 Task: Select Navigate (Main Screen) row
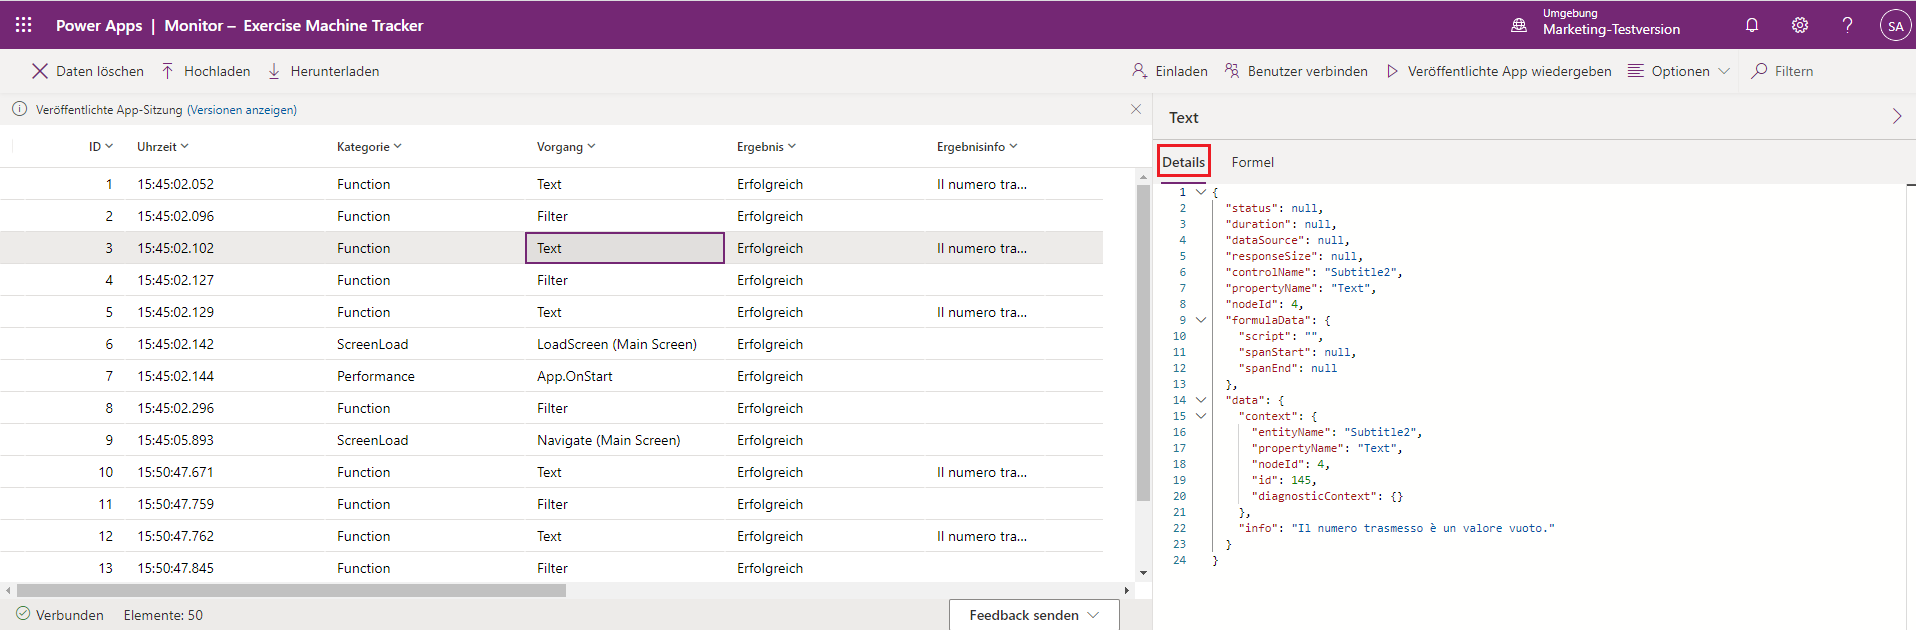tap(551, 440)
